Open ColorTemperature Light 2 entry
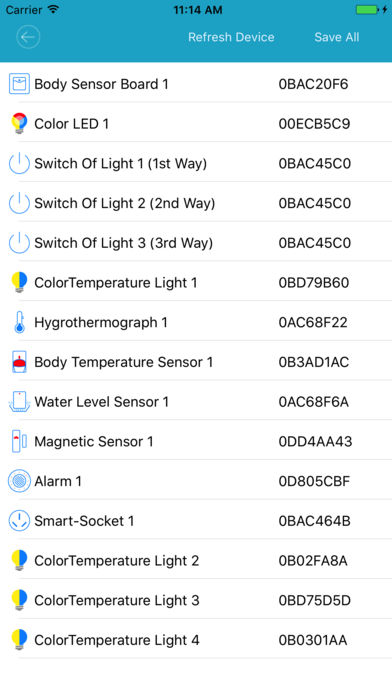The image size is (392, 696). click(x=196, y=561)
